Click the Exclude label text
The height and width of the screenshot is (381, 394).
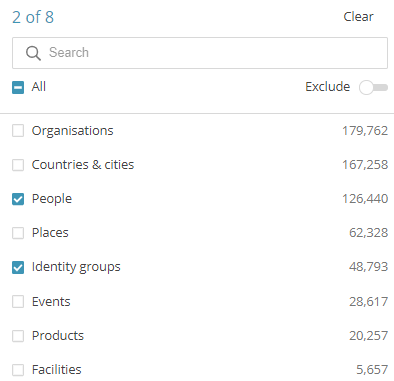point(328,87)
